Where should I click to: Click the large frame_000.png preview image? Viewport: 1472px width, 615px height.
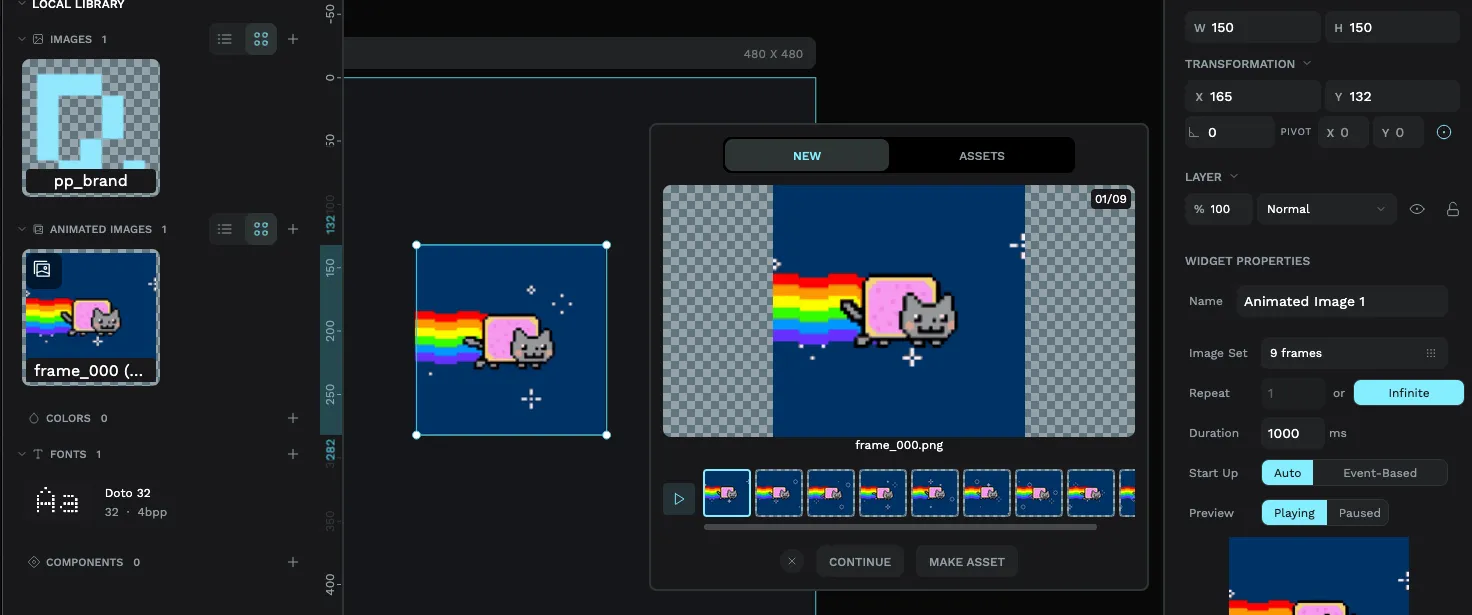[x=898, y=311]
